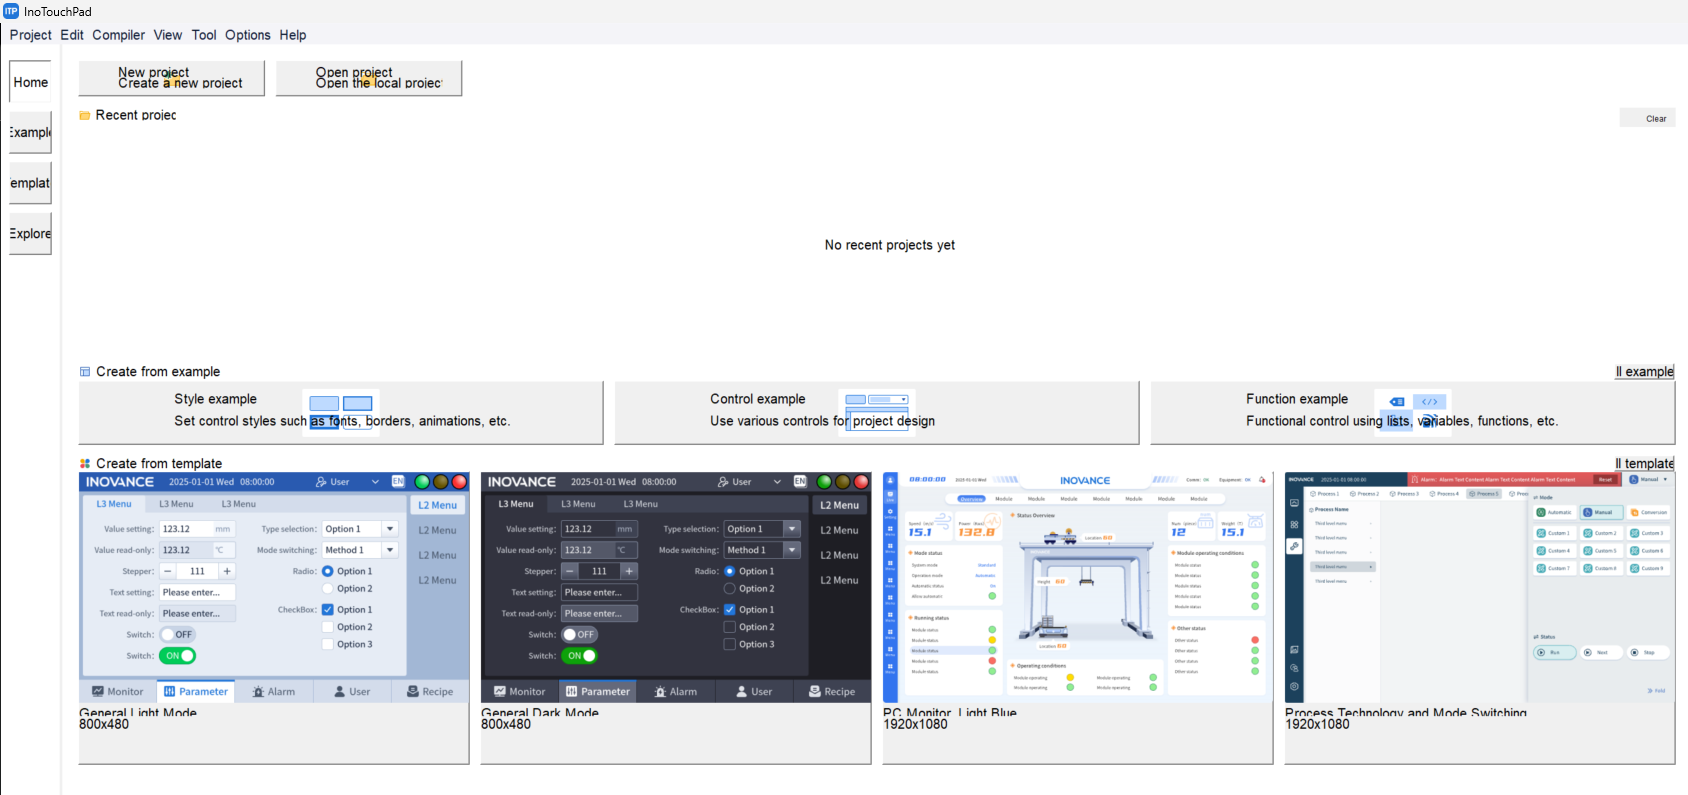Select Option 1 radio in Light Mode template
This screenshot has height=795, width=1688.
pos(328,572)
